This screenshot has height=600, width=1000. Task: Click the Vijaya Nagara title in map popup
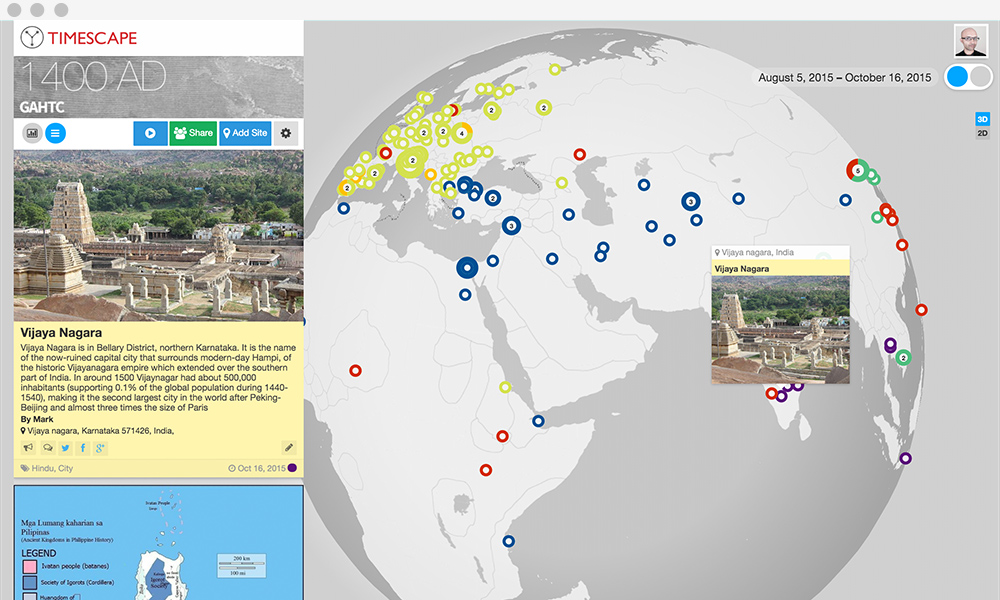[x=742, y=268]
